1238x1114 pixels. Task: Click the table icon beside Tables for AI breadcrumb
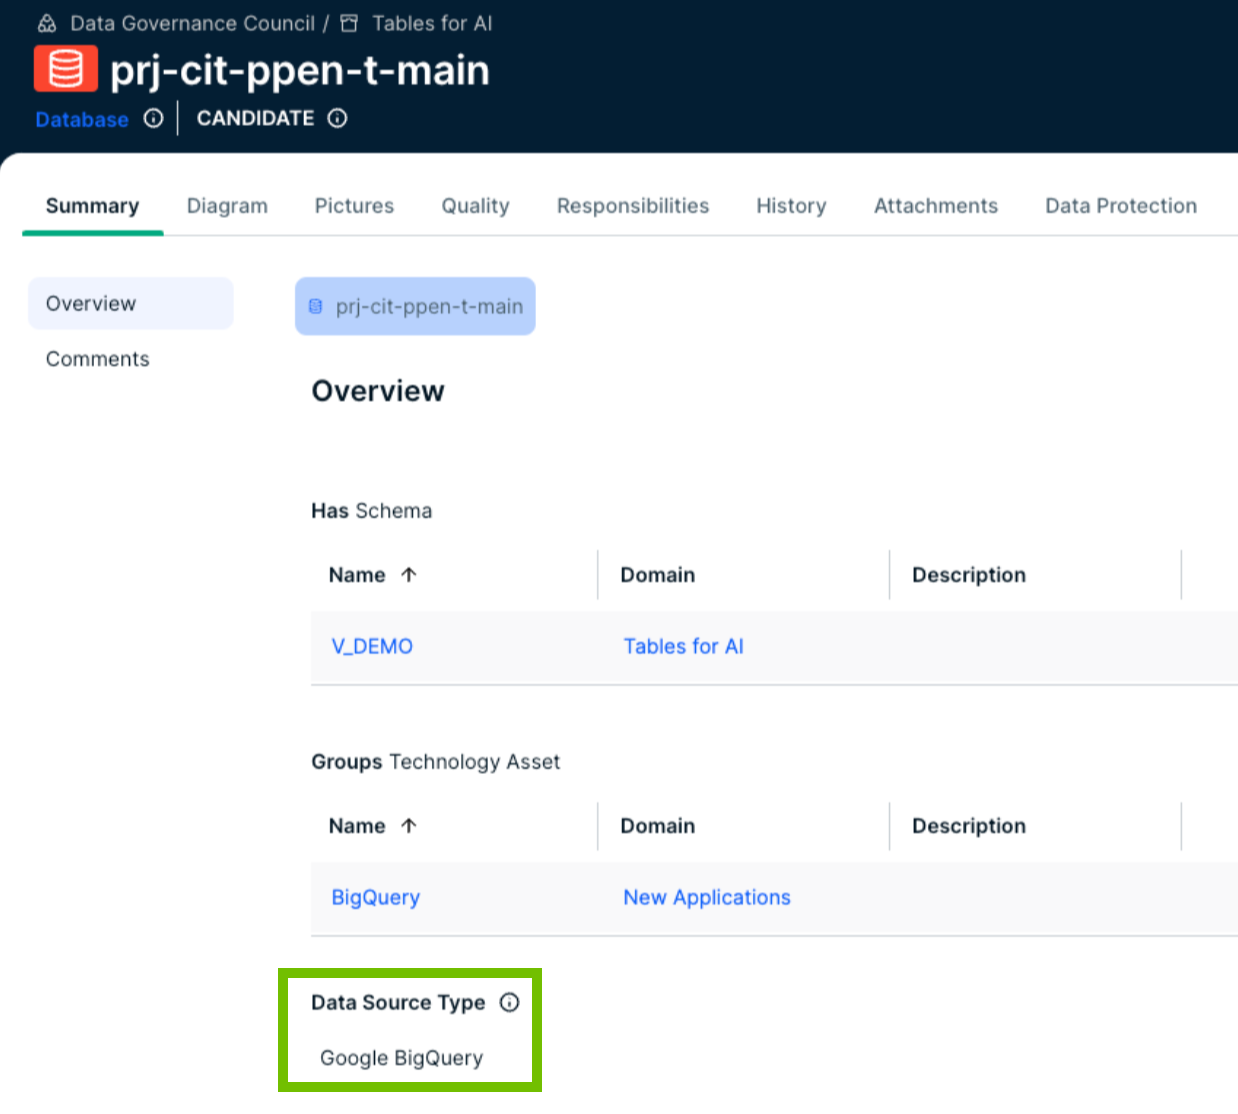coord(349,23)
